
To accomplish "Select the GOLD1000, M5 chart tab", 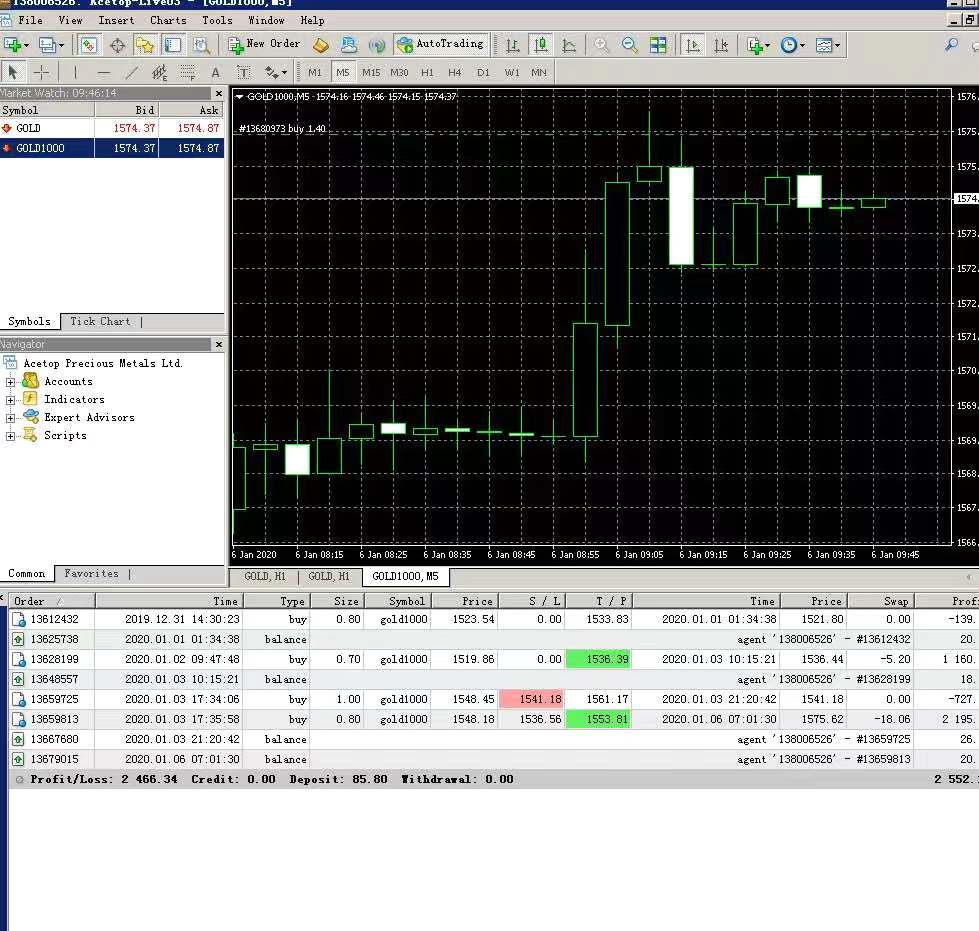I will click(405, 576).
